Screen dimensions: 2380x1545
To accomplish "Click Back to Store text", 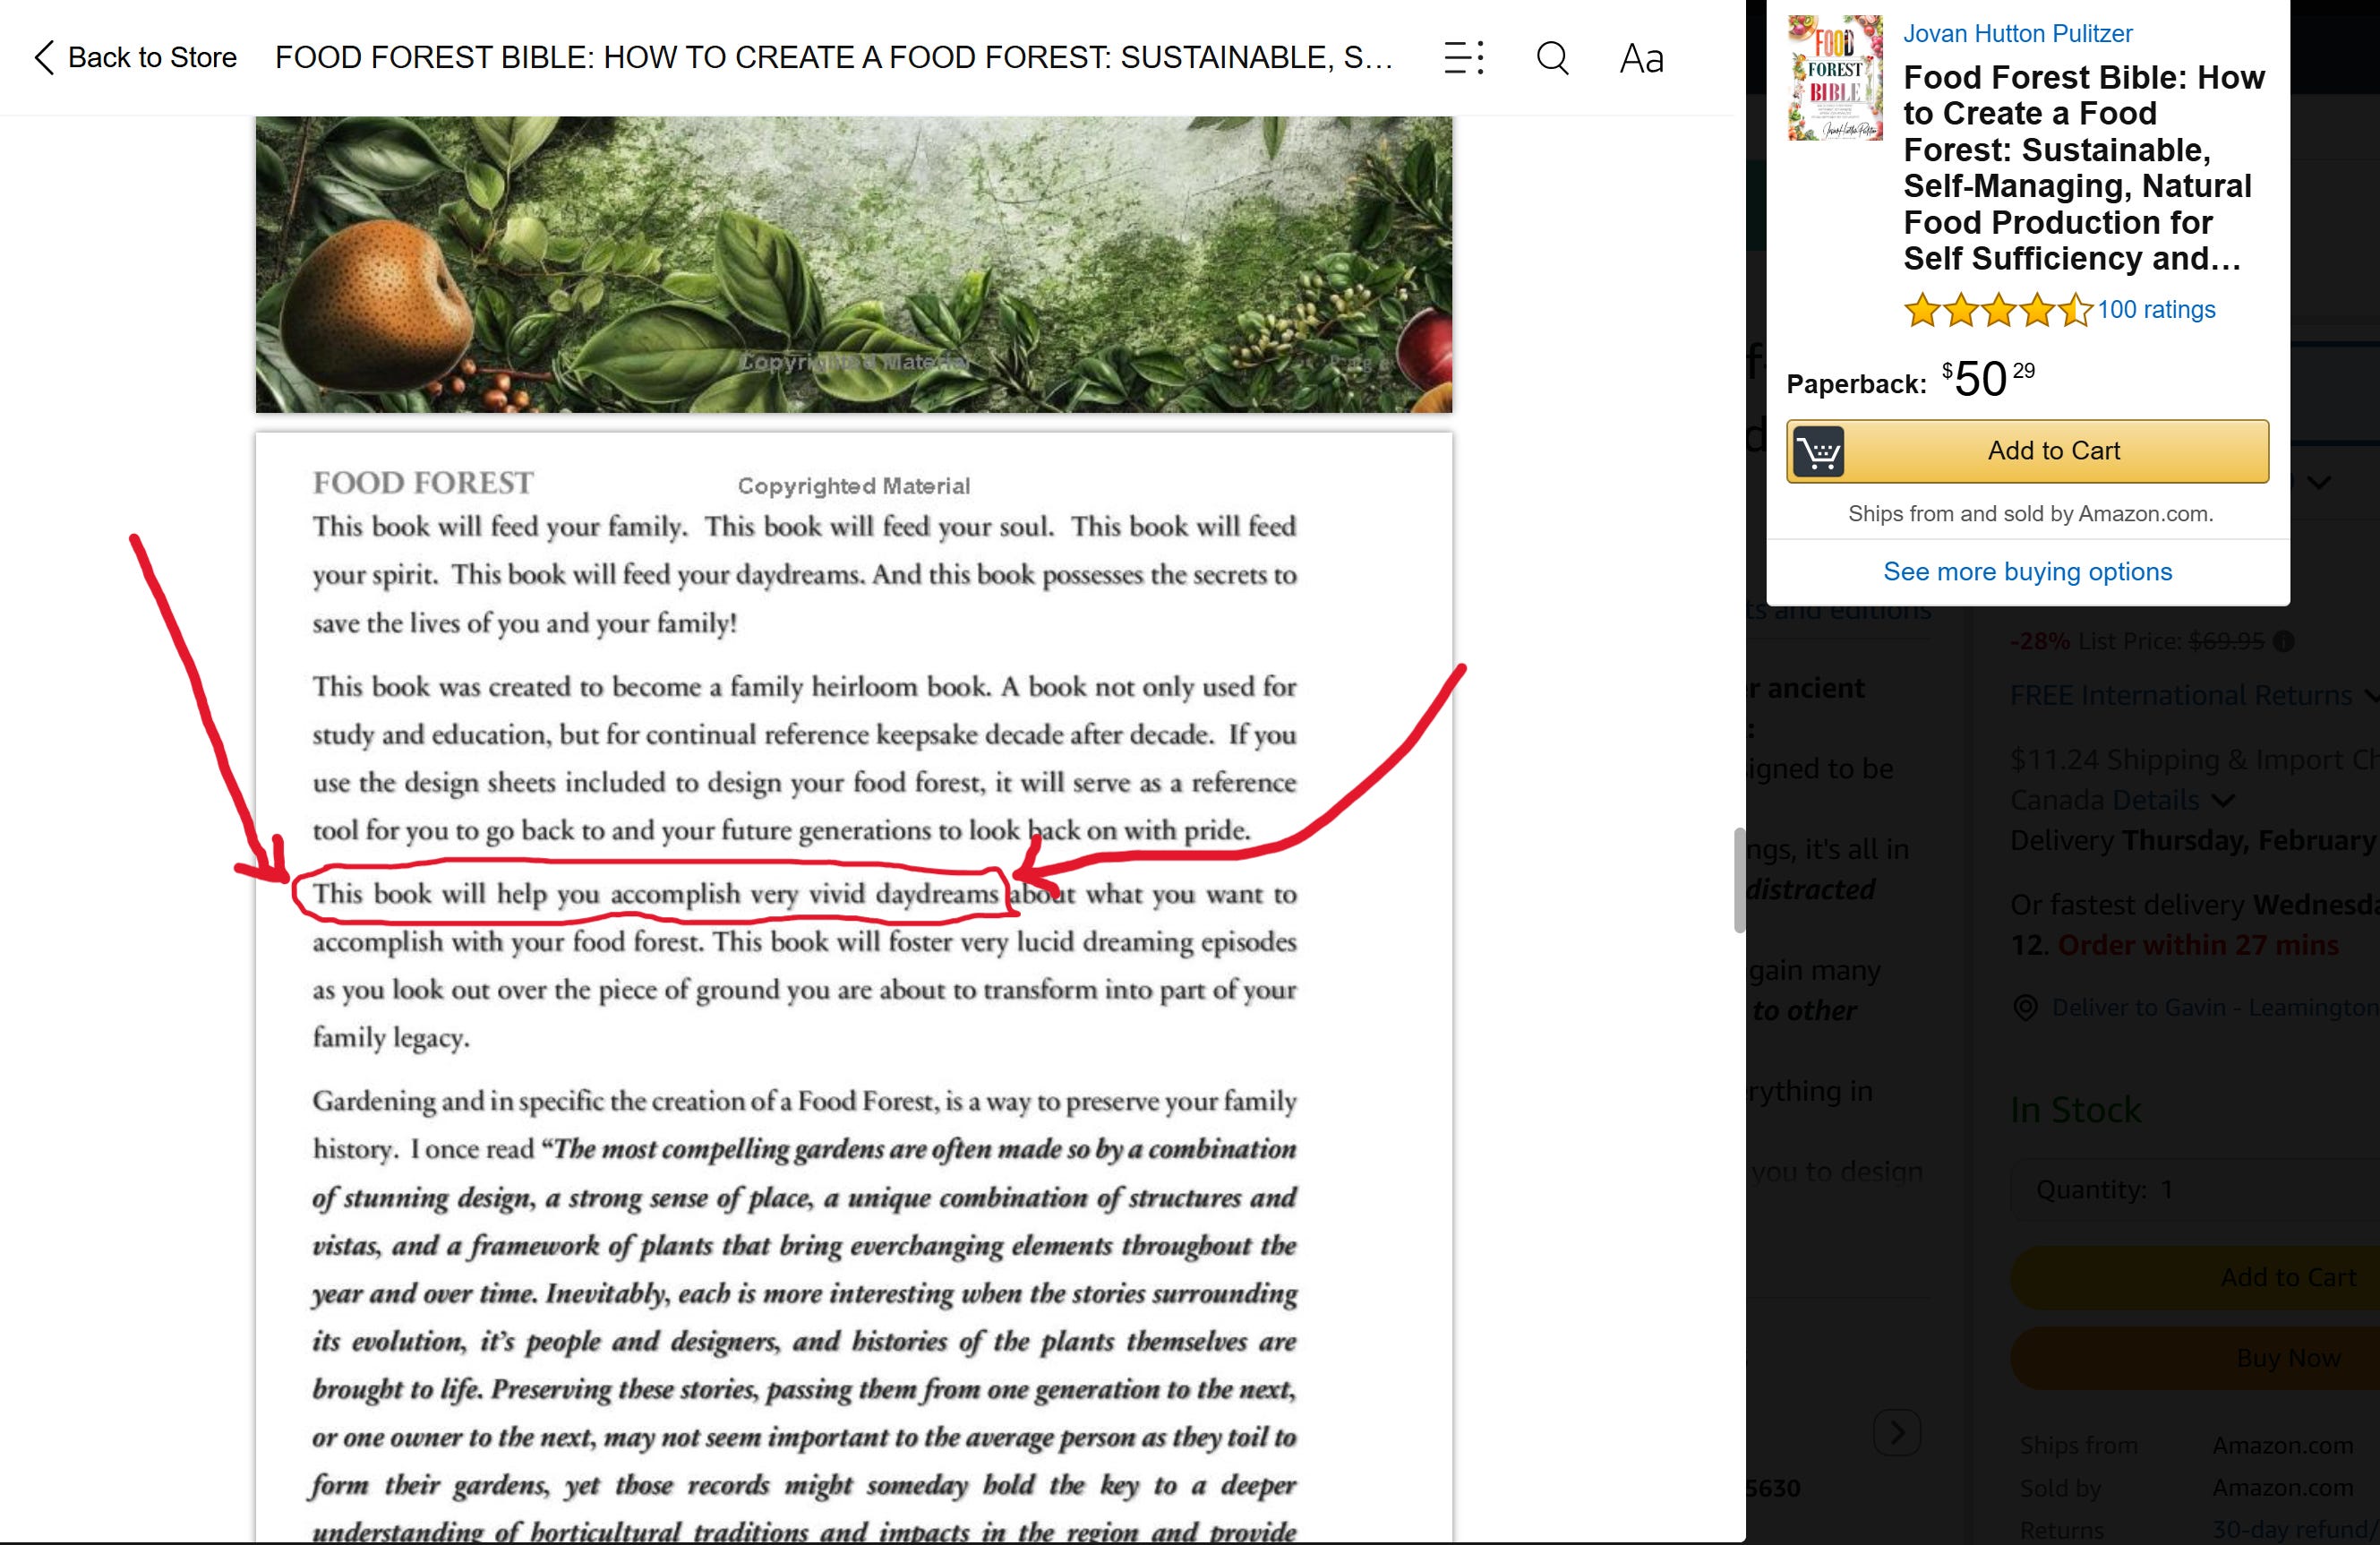I will (x=152, y=58).
